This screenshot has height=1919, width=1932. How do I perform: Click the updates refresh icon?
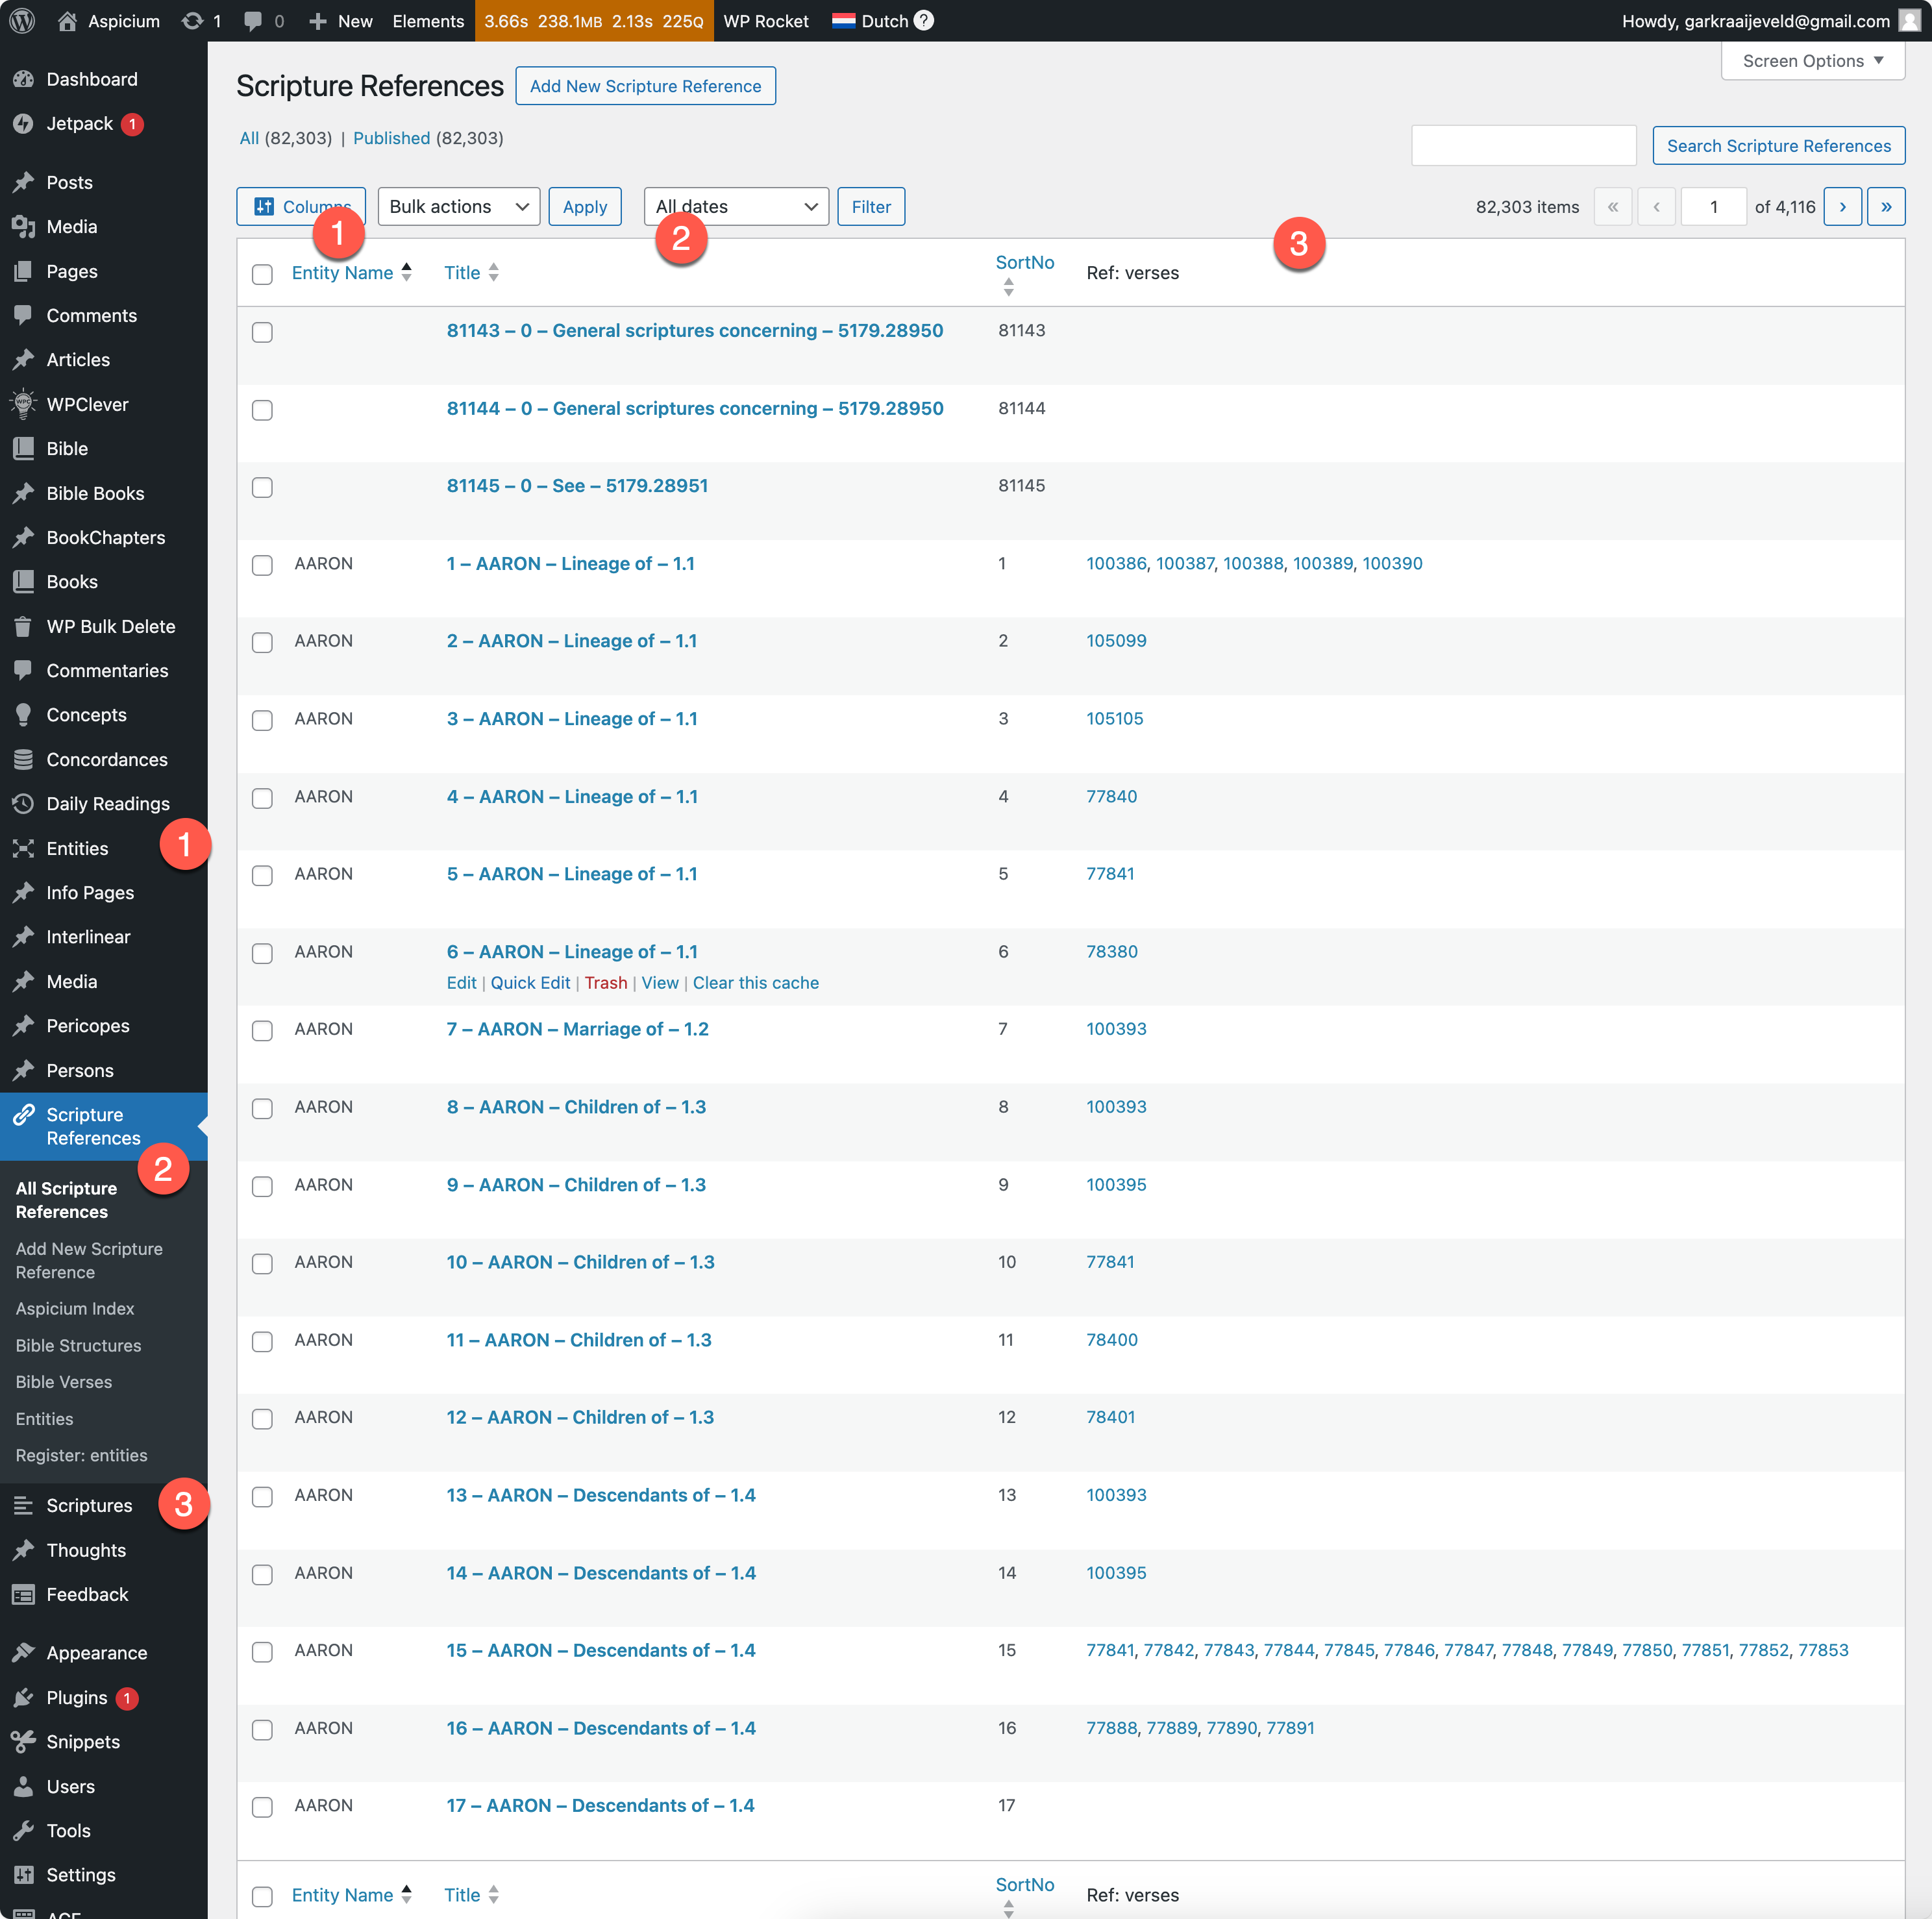click(192, 21)
